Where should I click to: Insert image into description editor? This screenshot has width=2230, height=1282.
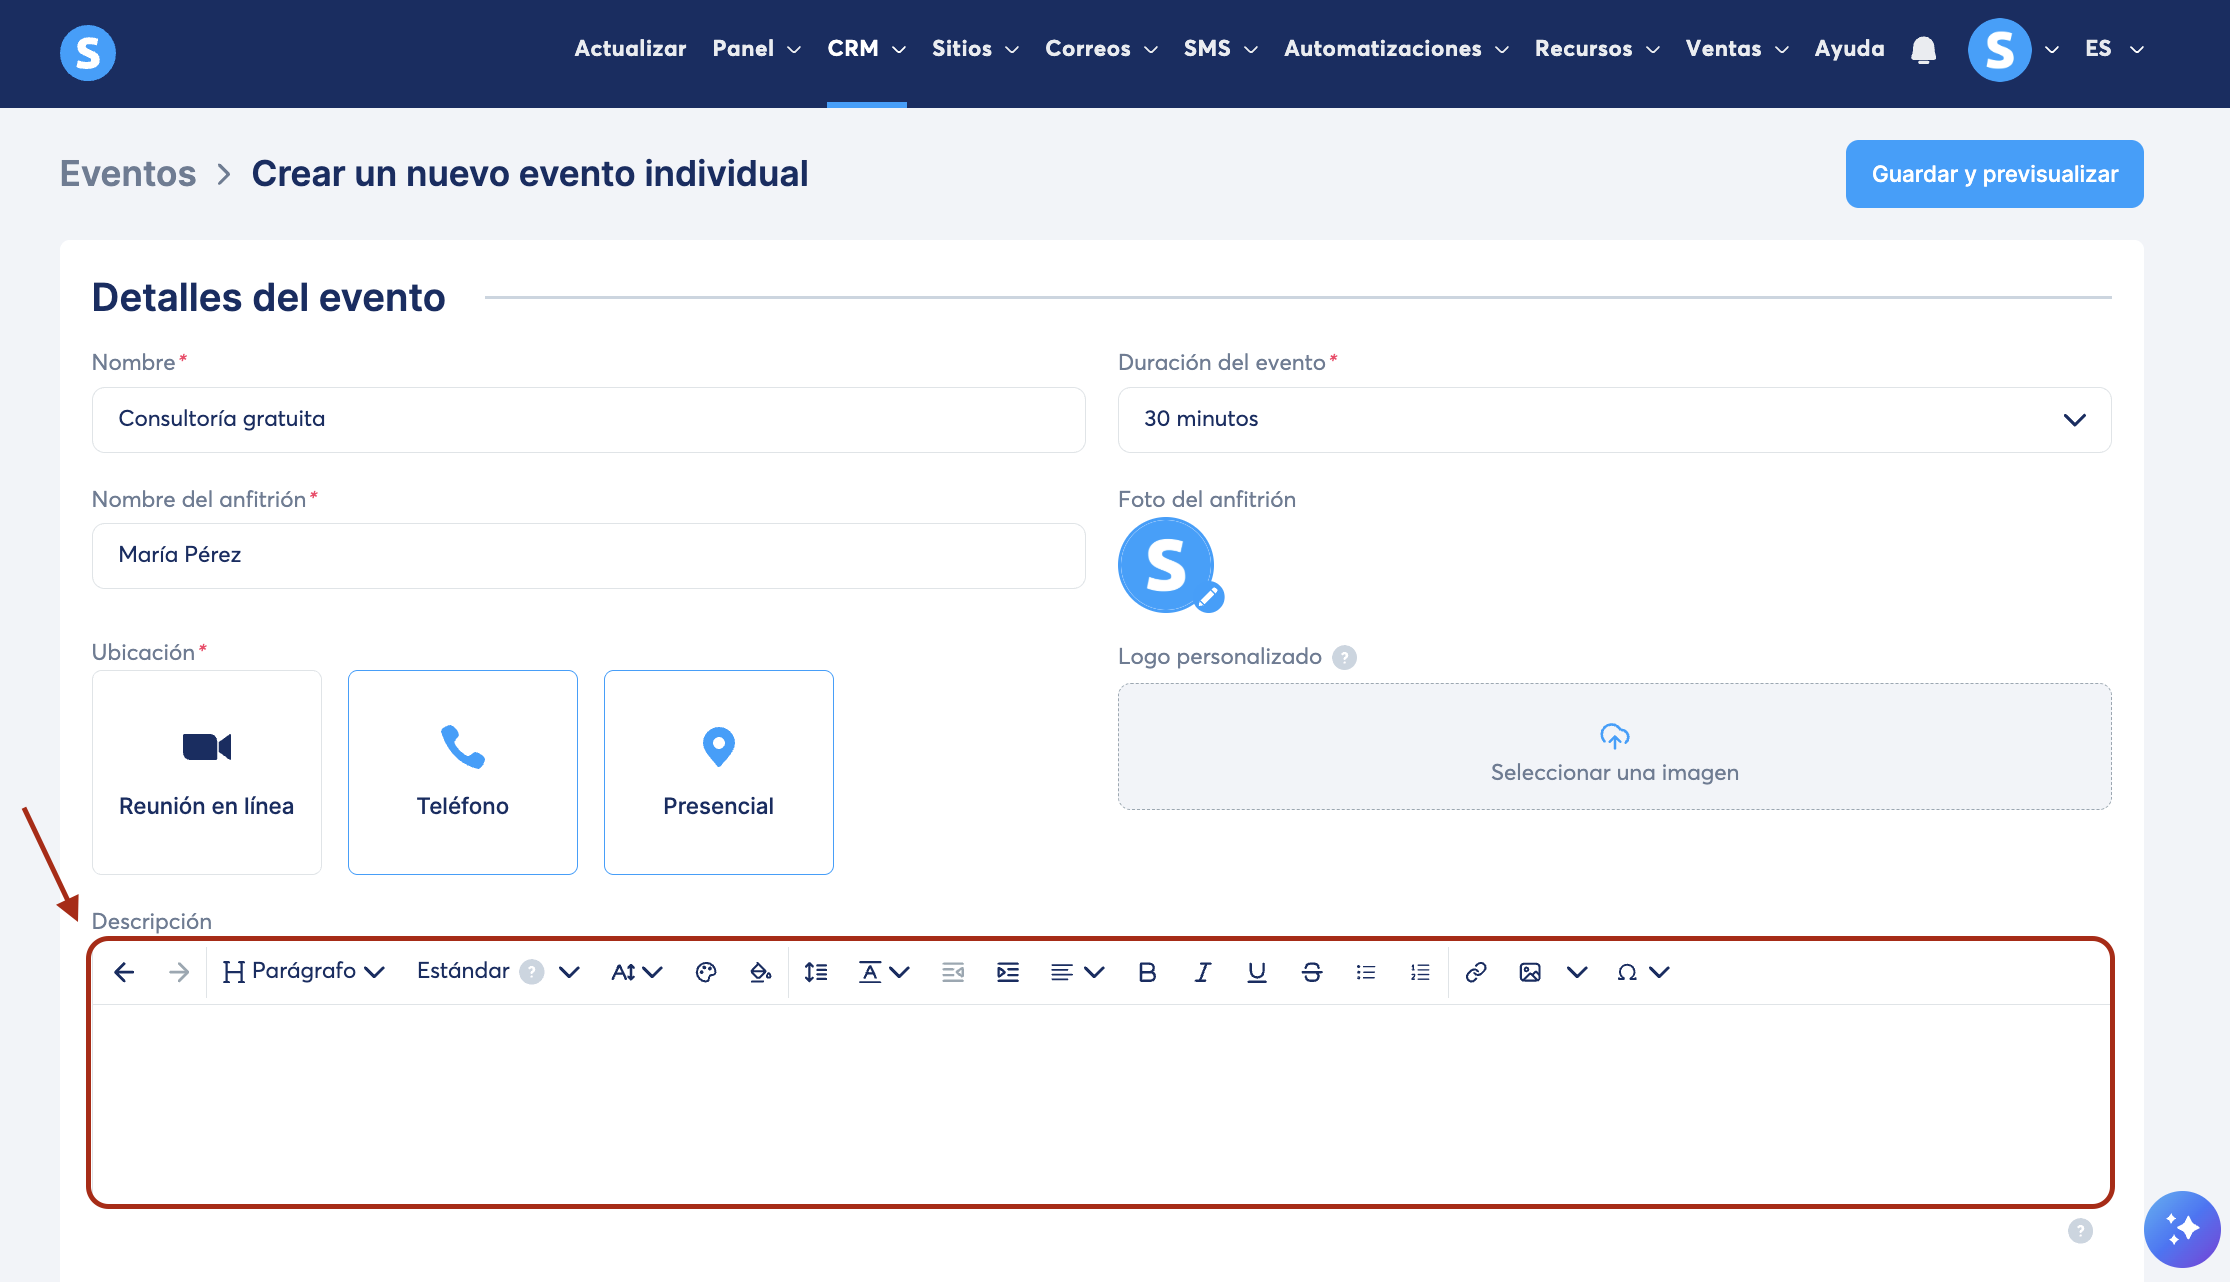(x=1530, y=972)
